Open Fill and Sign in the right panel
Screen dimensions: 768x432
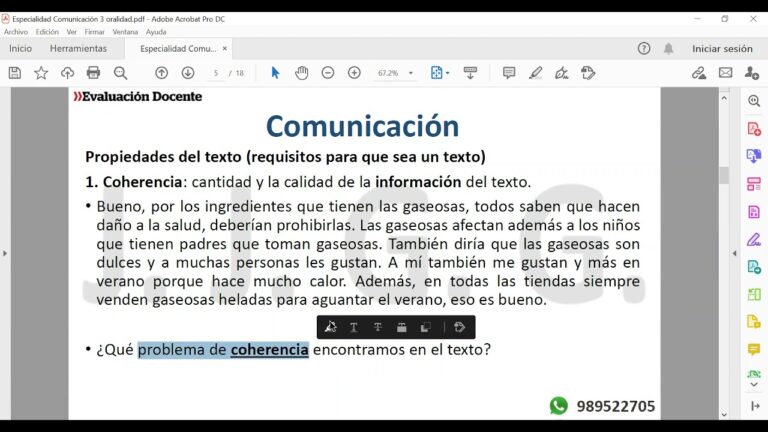pyautogui.click(x=754, y=240)
